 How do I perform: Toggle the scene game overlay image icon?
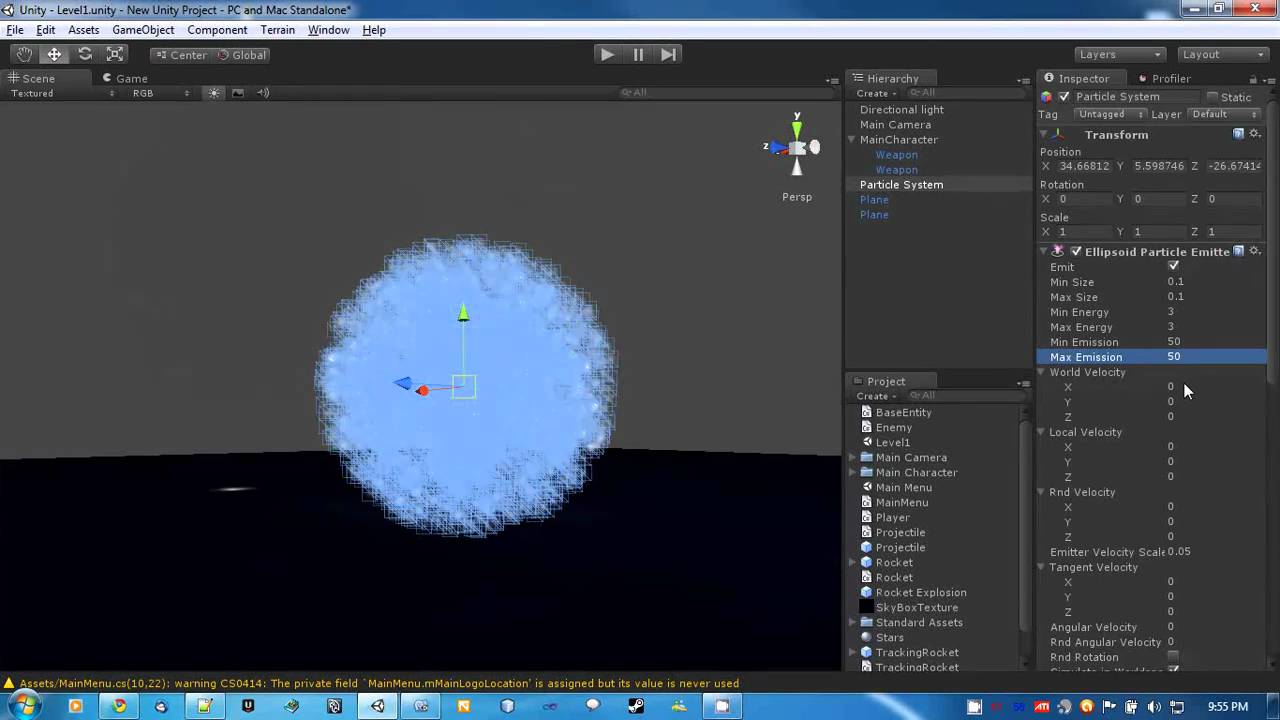[238, 93]
